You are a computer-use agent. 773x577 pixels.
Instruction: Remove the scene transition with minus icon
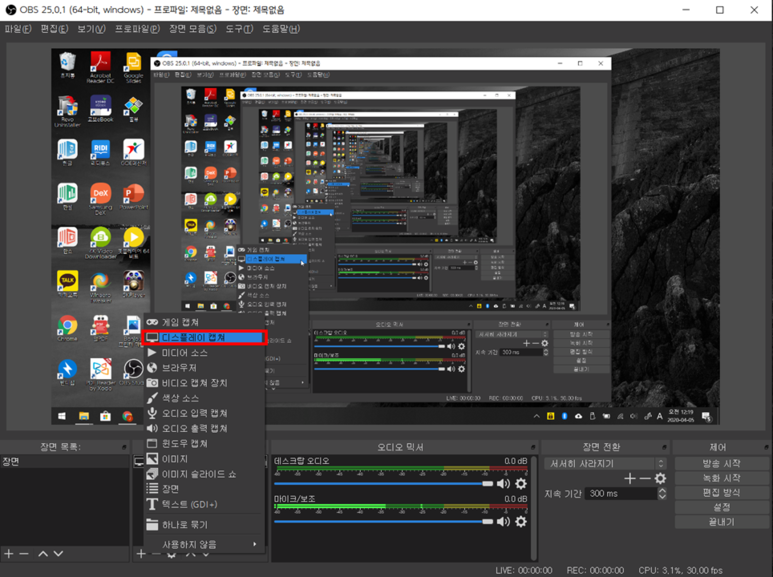[x=645, y=478]
